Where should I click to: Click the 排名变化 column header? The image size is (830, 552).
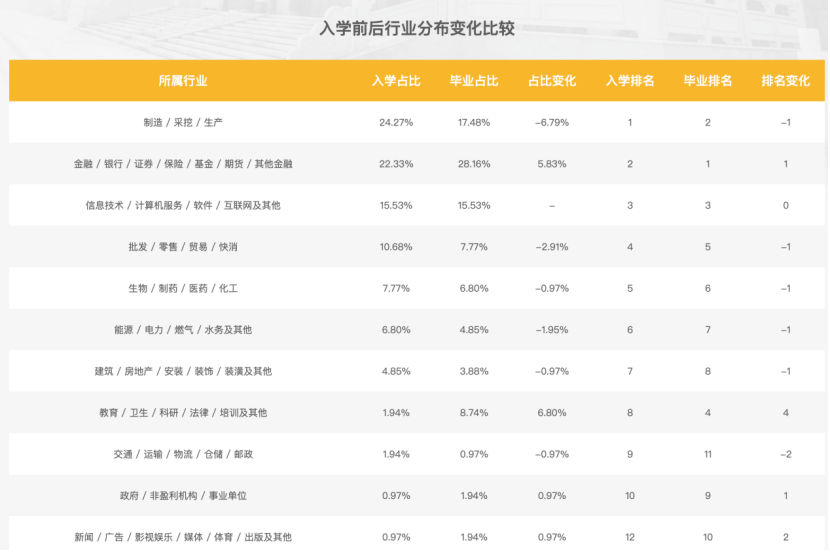click(x=786, y=81)
